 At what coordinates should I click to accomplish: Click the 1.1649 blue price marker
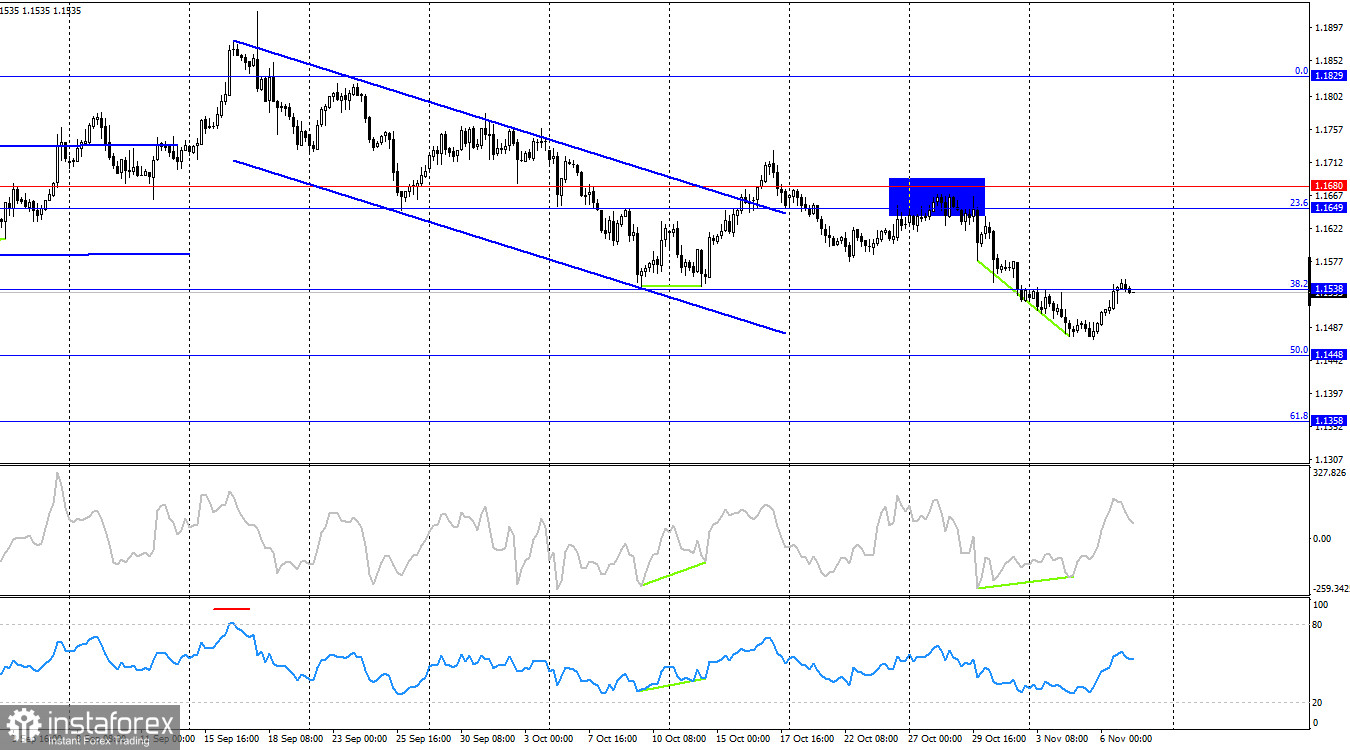[1331, 207]
